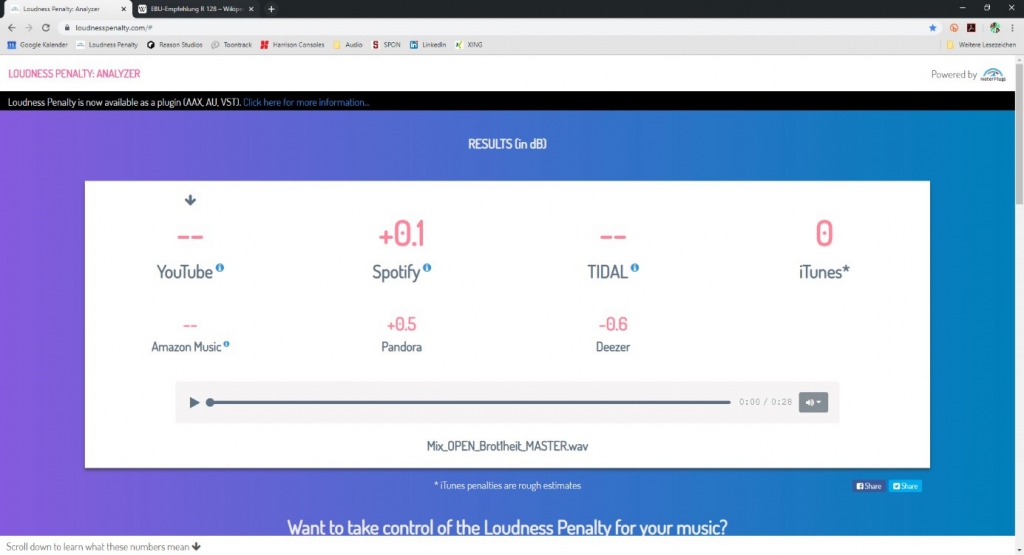Expand the Weitere Lesezeichen folder
1024x555 pixels.
coord(981,45)
